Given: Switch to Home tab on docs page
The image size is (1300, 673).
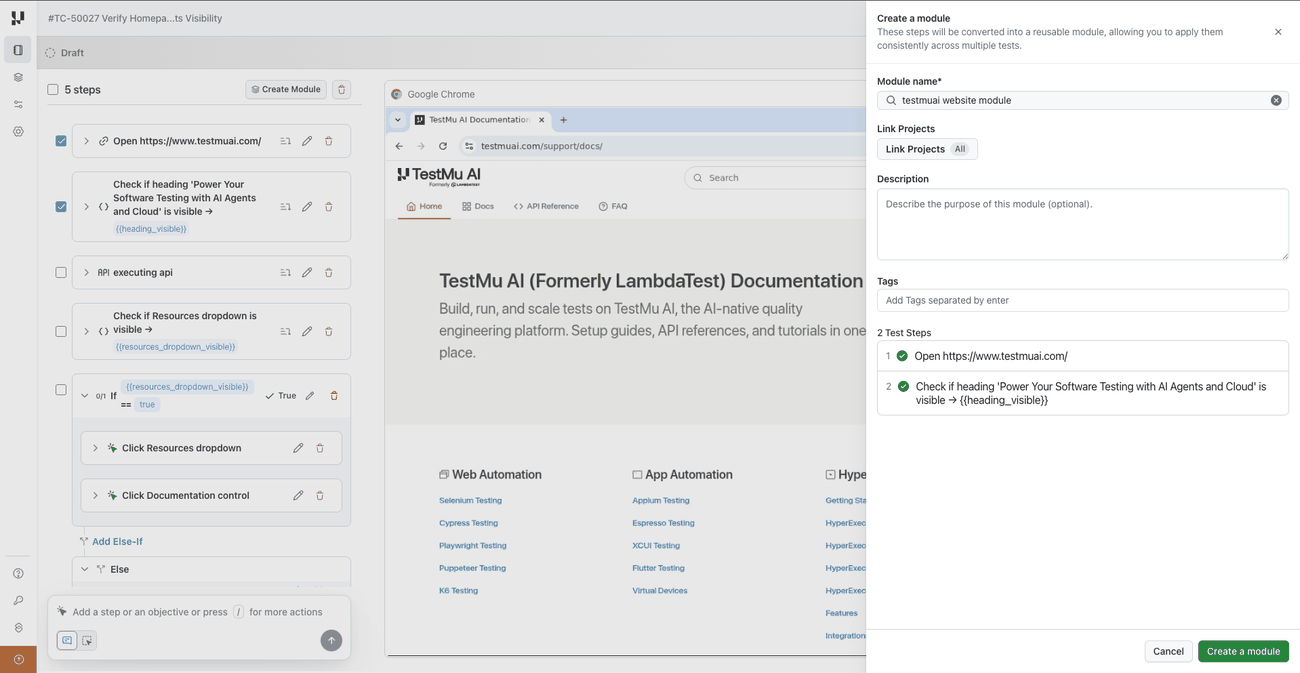Looking at the screenshot, I should 424,206.
